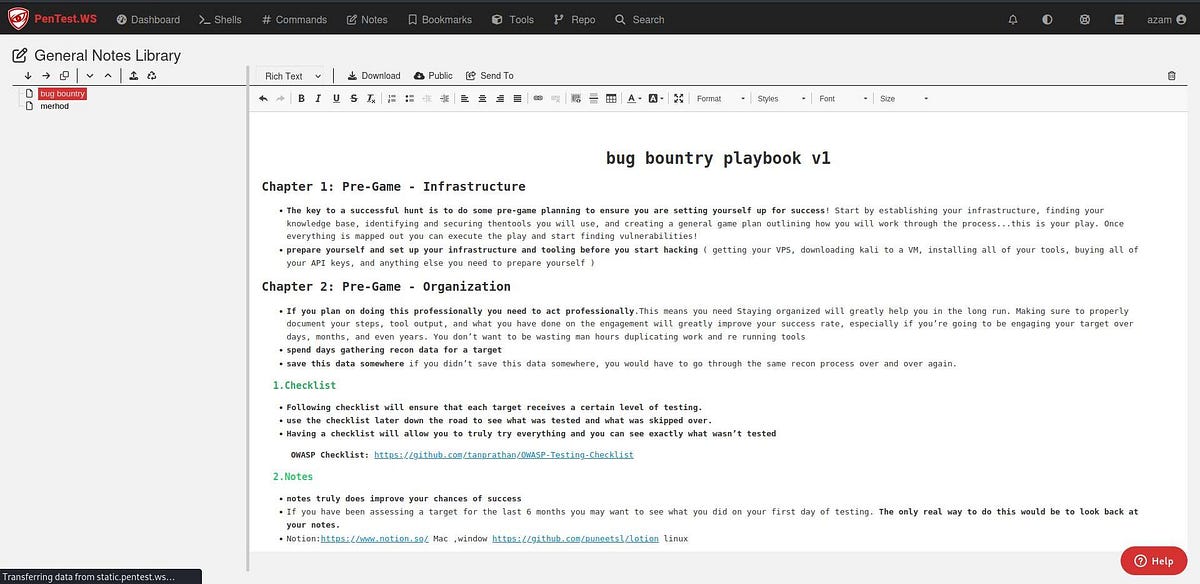The height and width of the screenshot is (584, 1200).
Task: Maximize the editor to fullscreen
Action: [x=678, y=98]
